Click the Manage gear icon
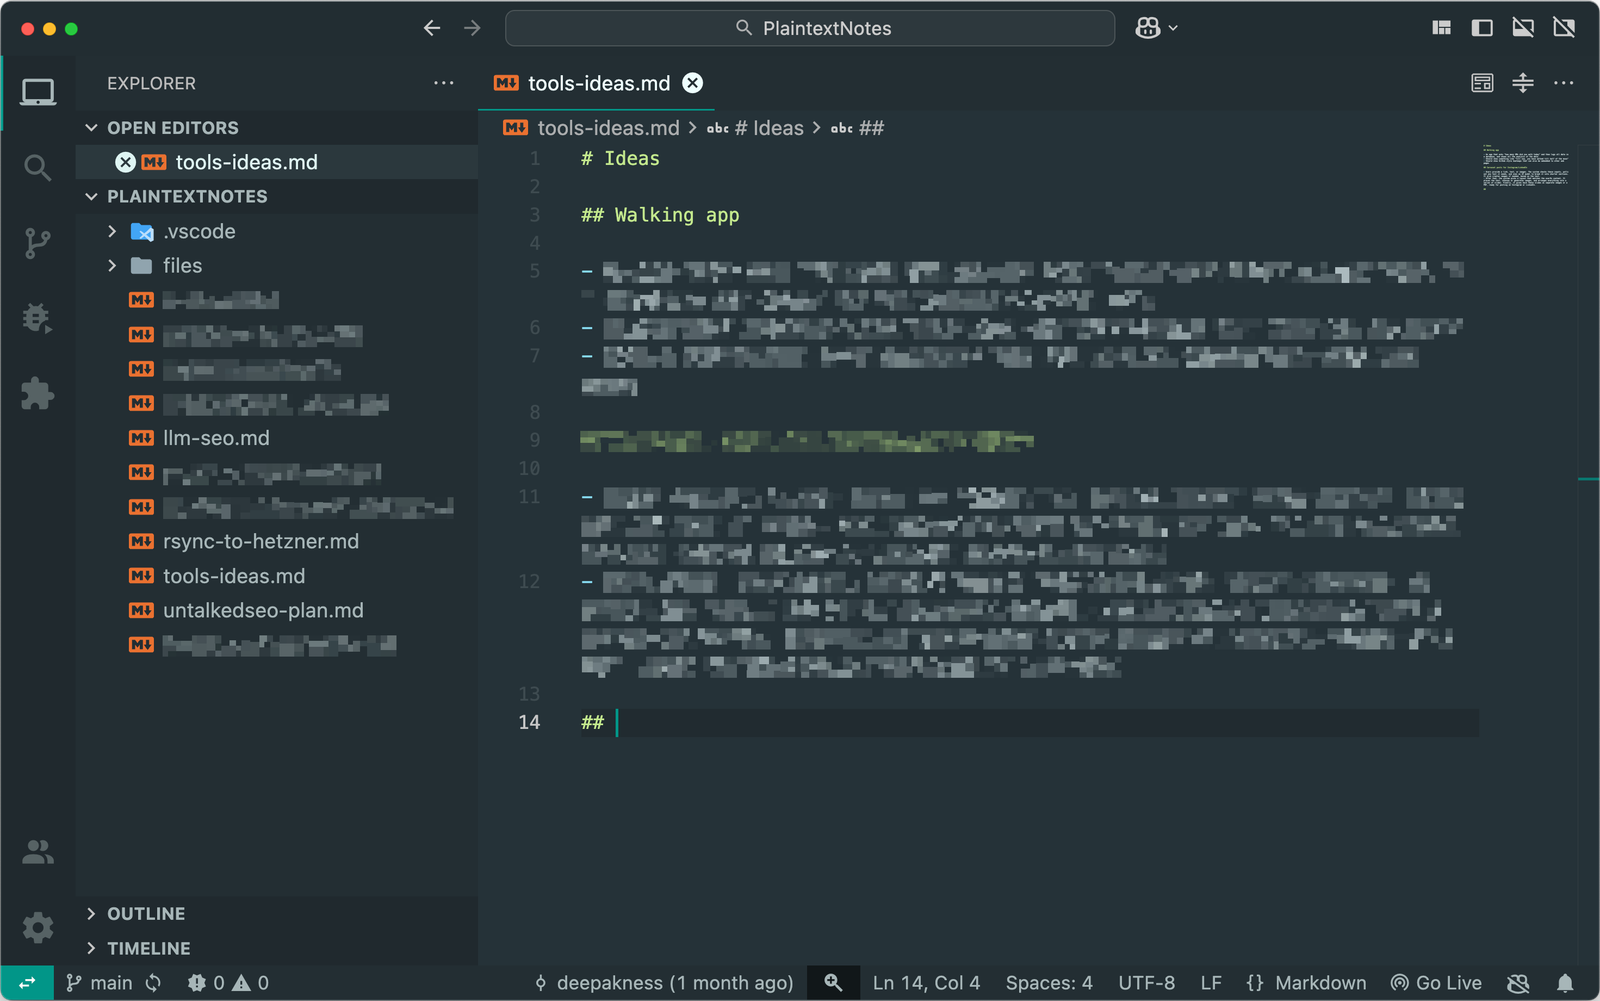 point(37,927)
